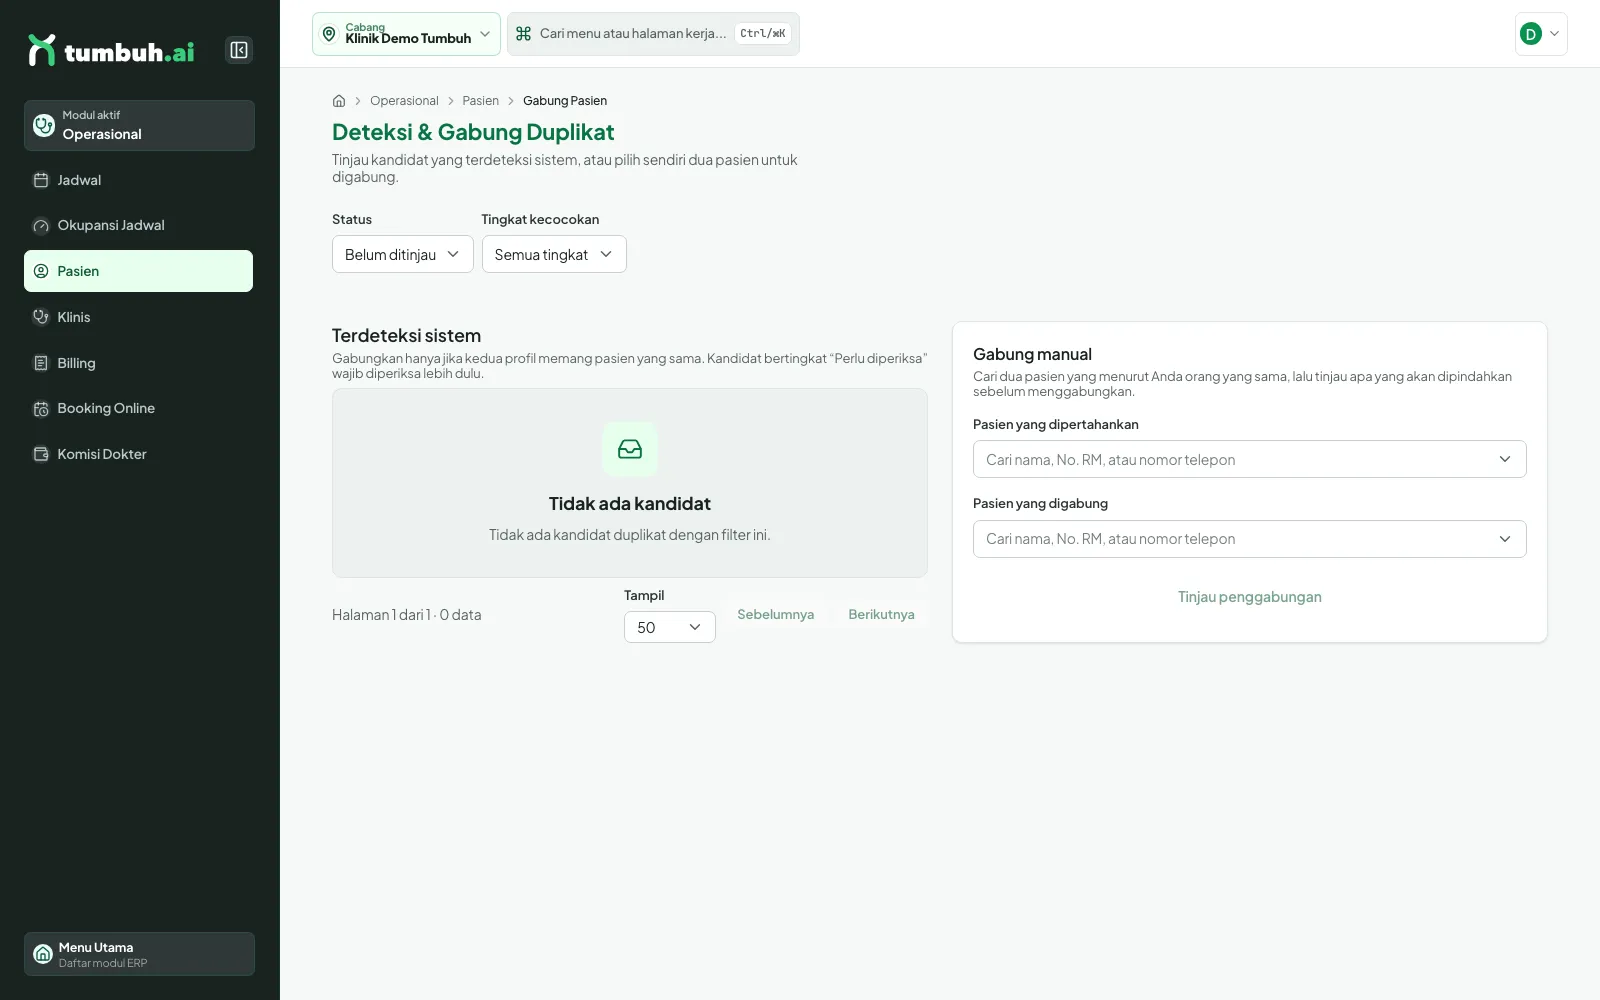The image size is (1600, 1000).
Task: Click the 'Tidak ada kandidat' heading
Action: (x=630, y=504)
